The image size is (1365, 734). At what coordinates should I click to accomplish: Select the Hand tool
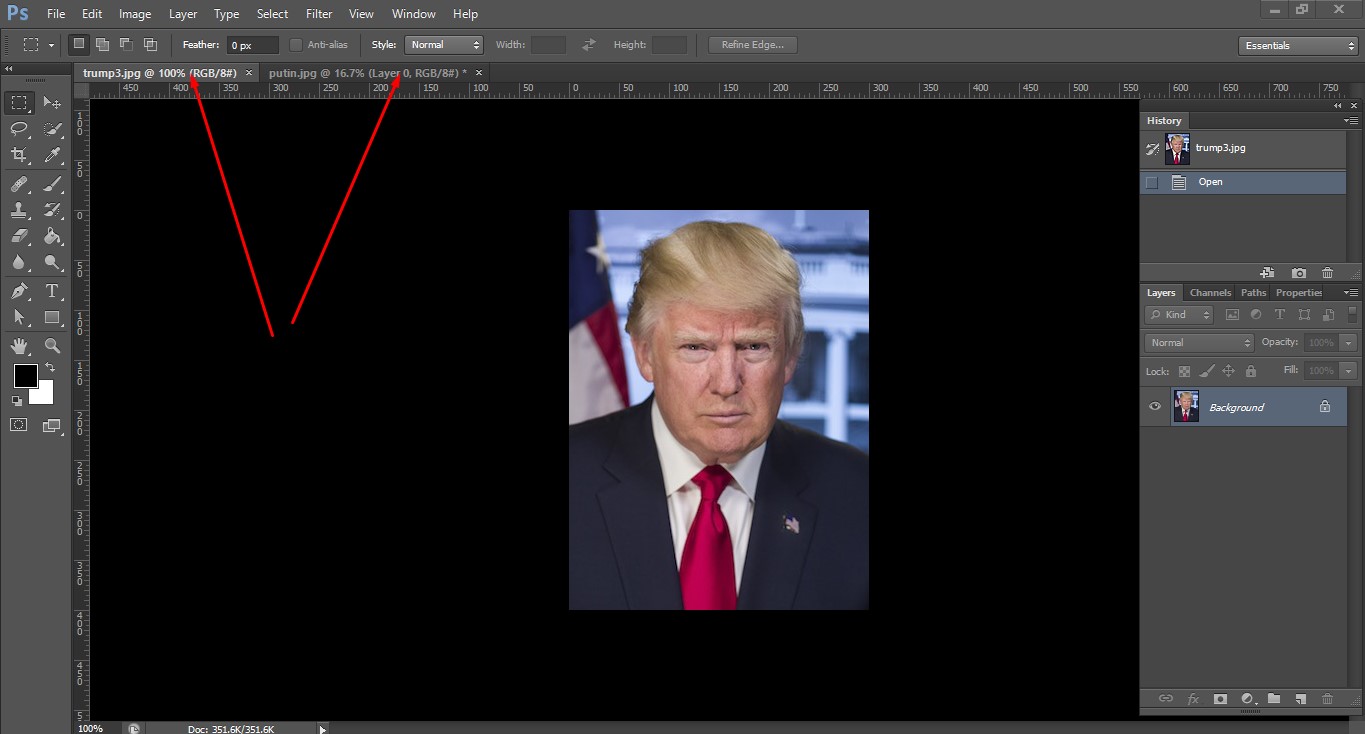[x=20, y=346]
